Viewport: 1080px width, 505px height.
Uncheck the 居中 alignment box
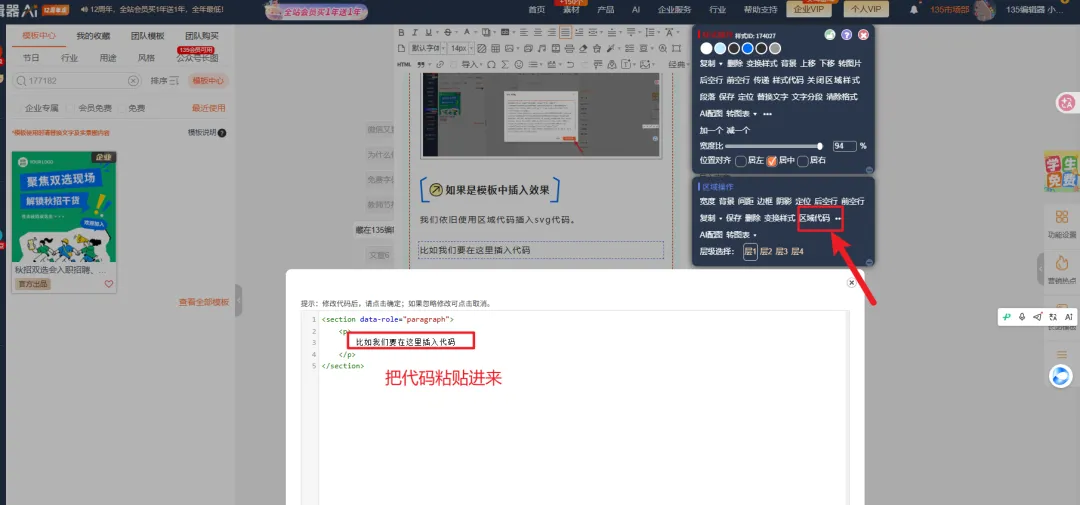[x=772, y=161]
